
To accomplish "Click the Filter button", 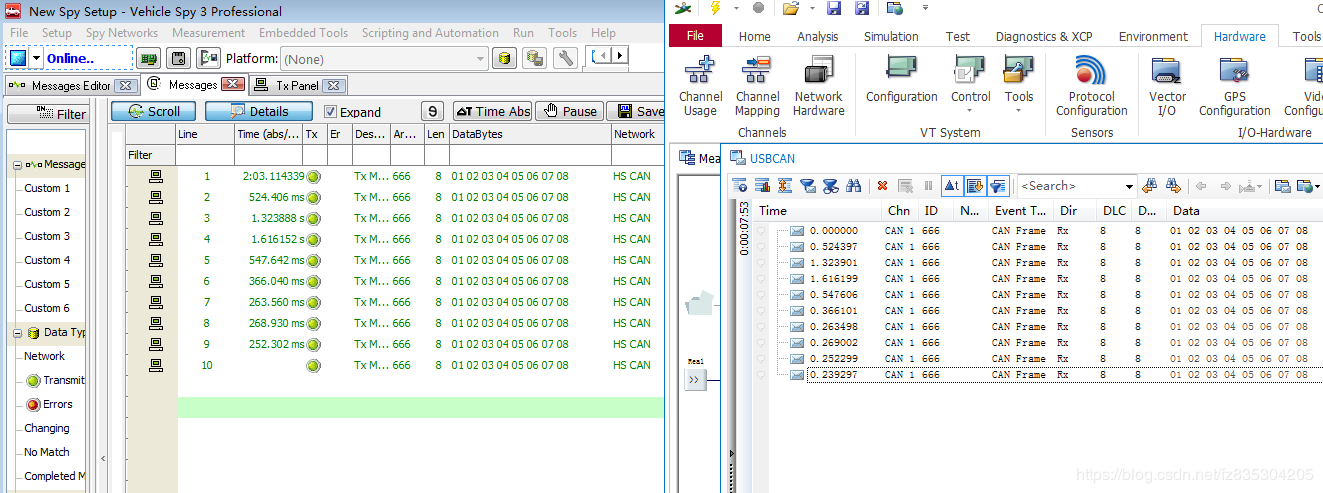I will (x=47, y=115).
